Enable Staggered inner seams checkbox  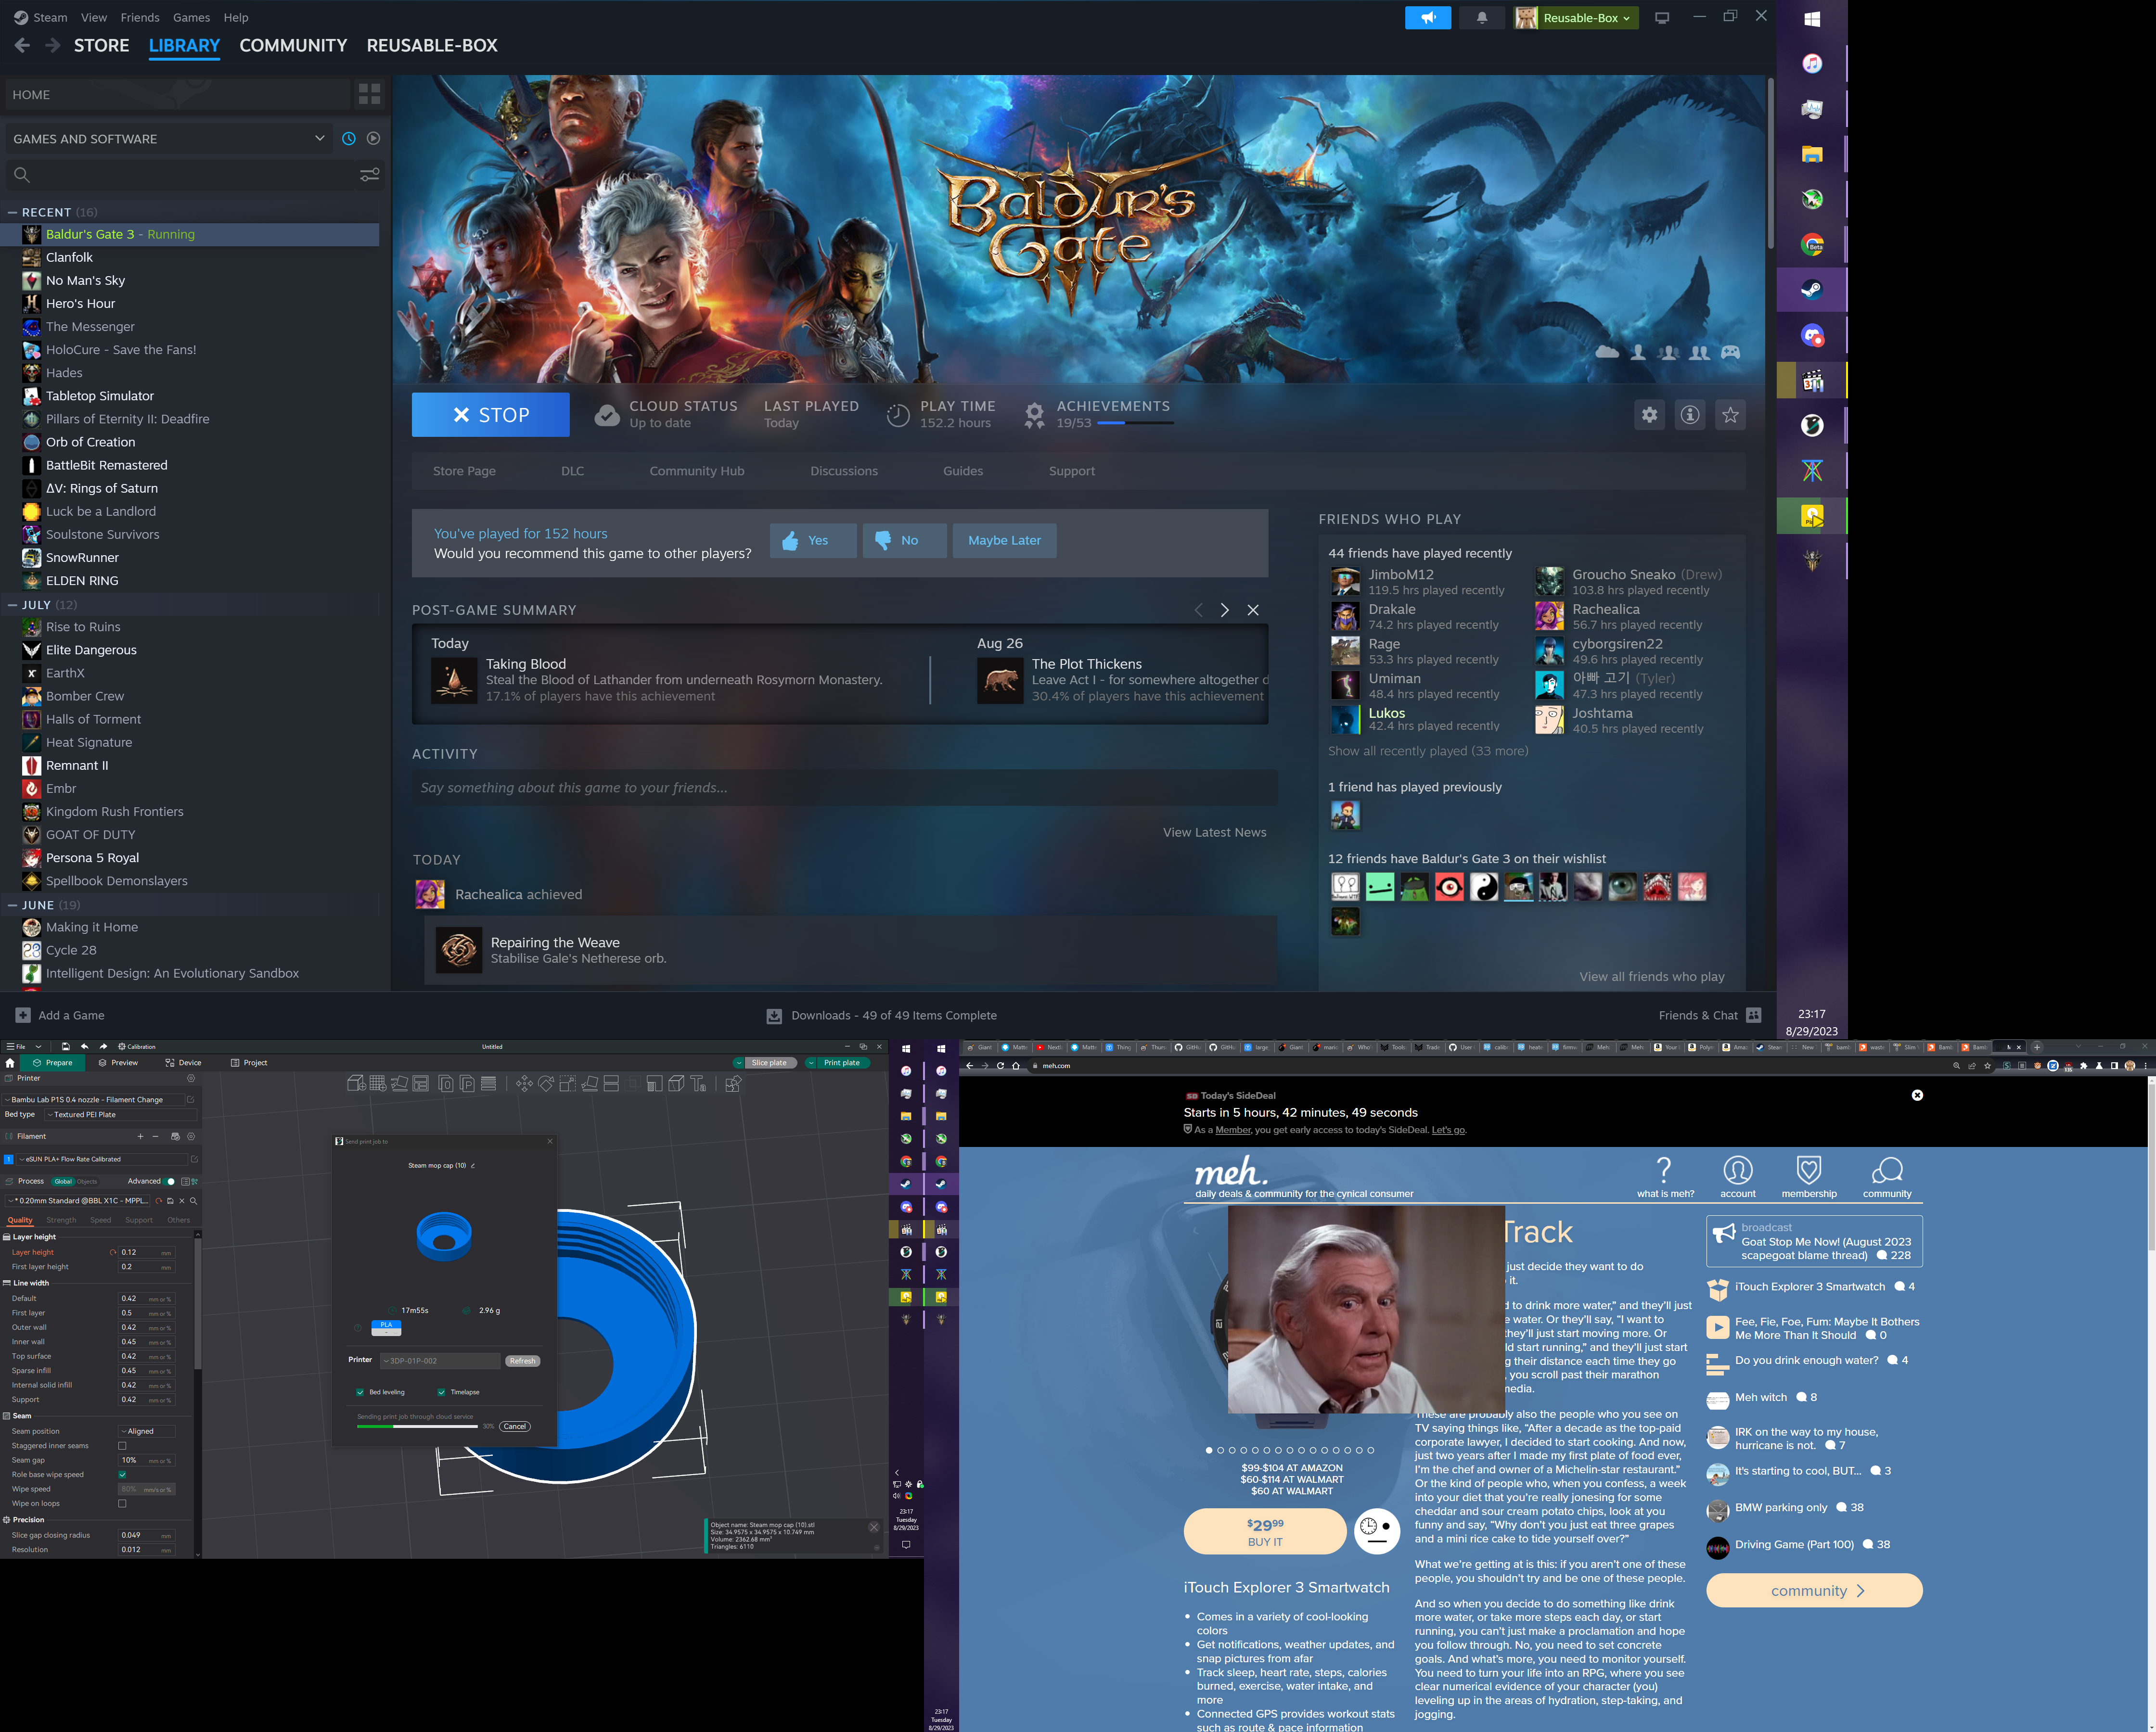pos(122,1446)
